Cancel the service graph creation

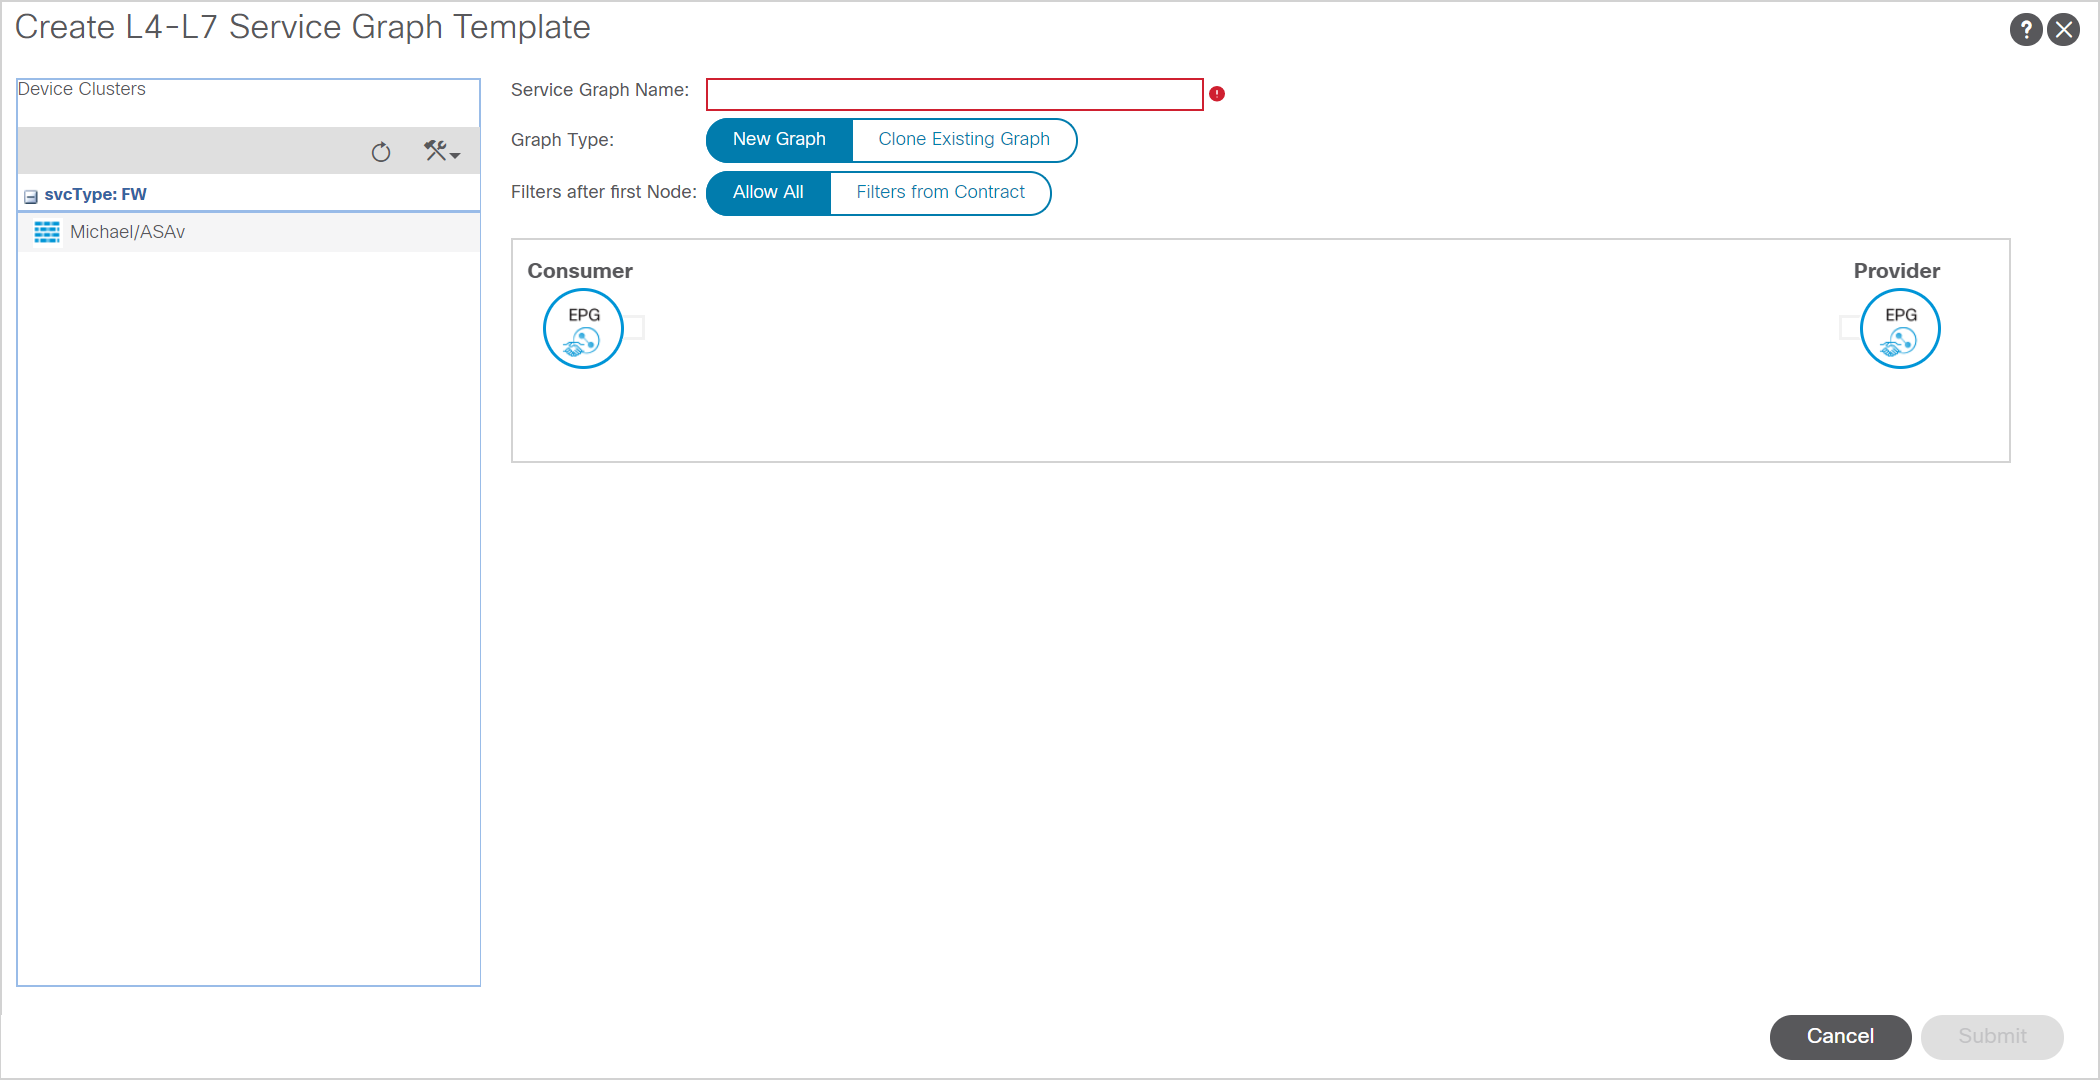(x=1840, y=1037)
